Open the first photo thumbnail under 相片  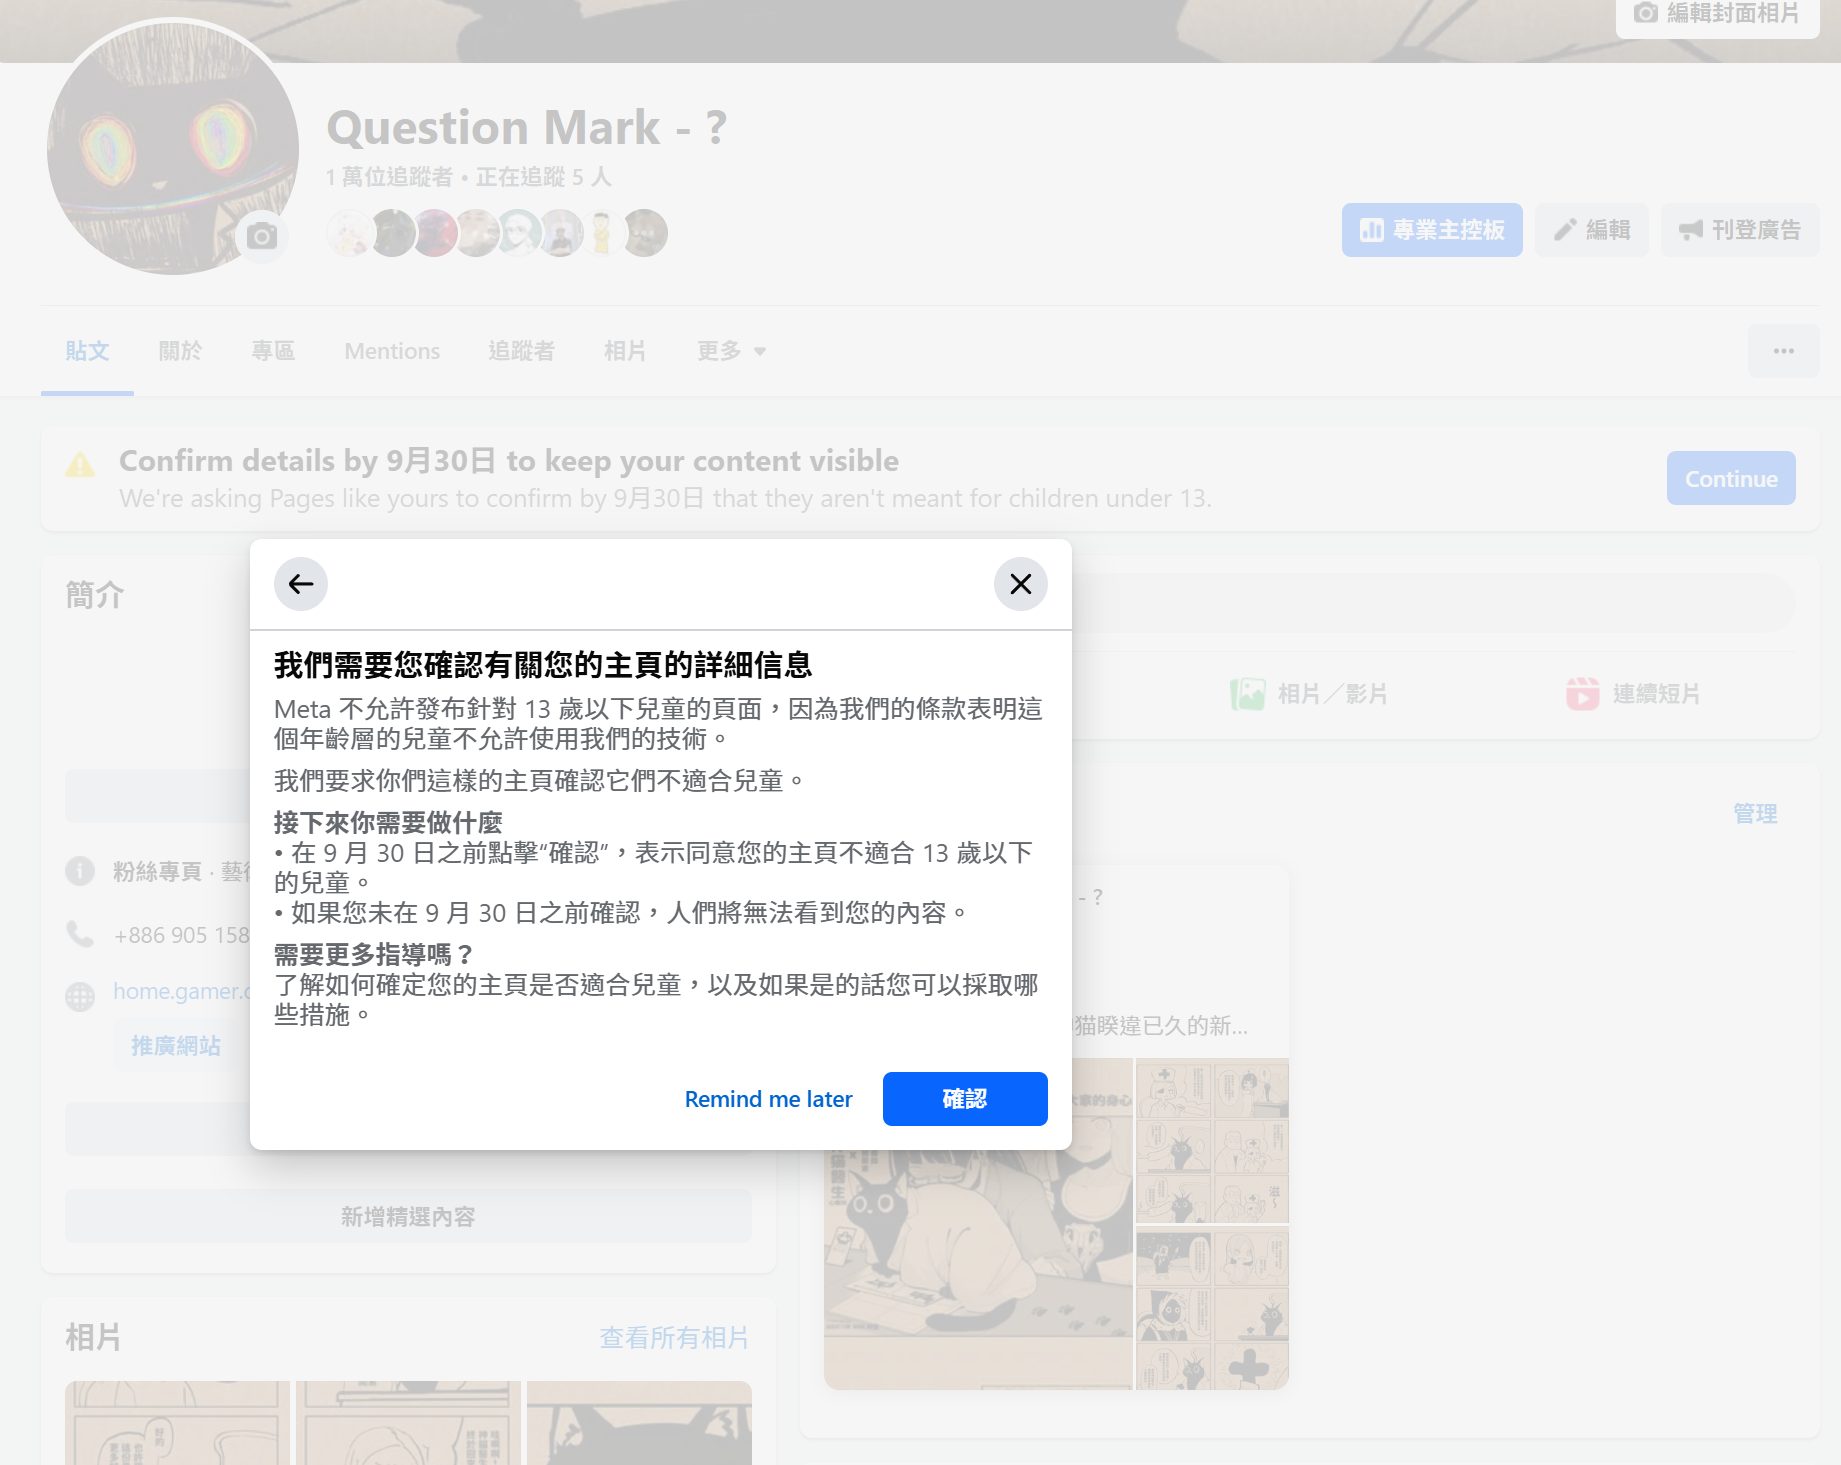[177, 1423]
